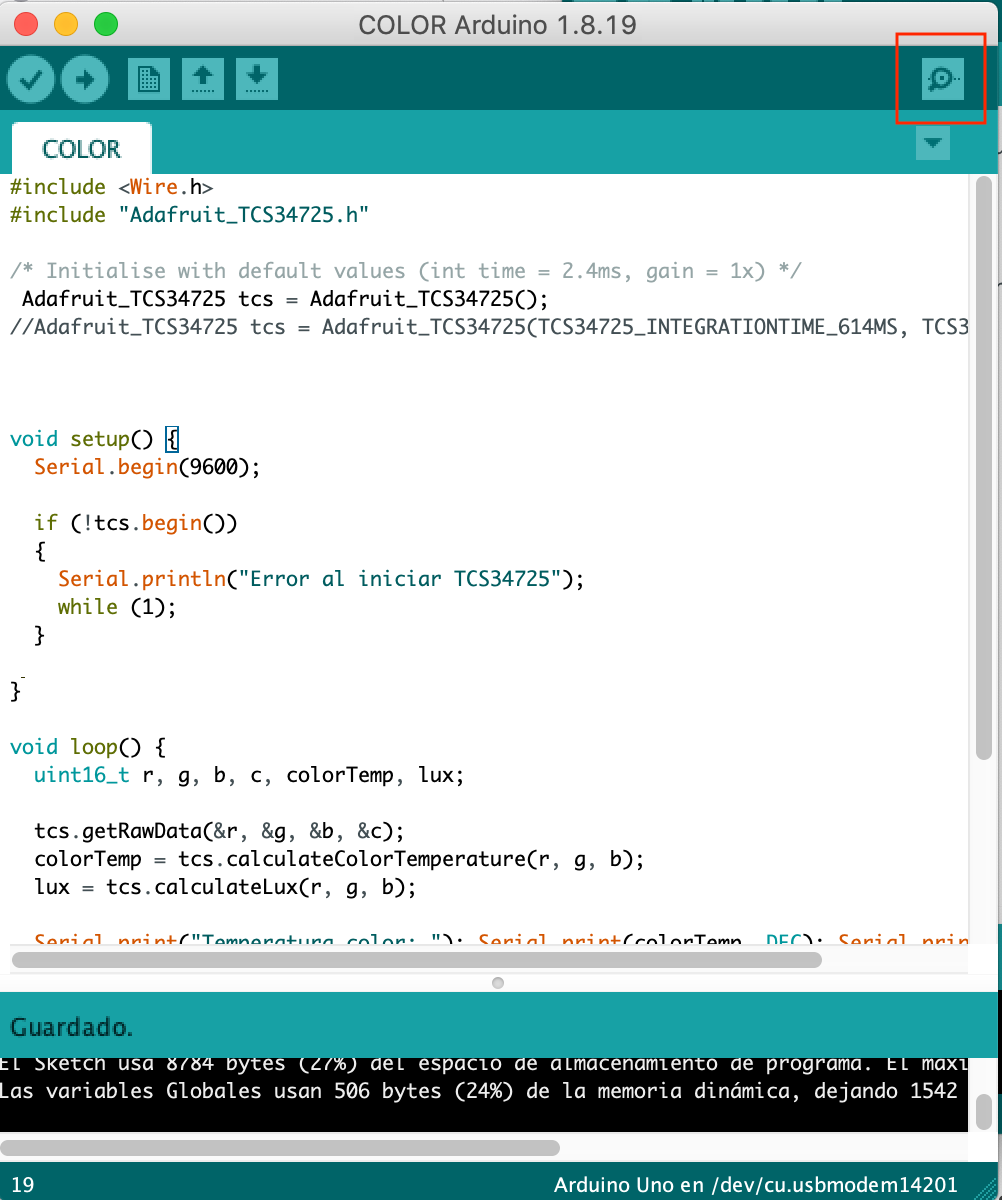Click 'Serial.begin(9600);' line
Viewport: 1002px width, 1200px height.
147,467
